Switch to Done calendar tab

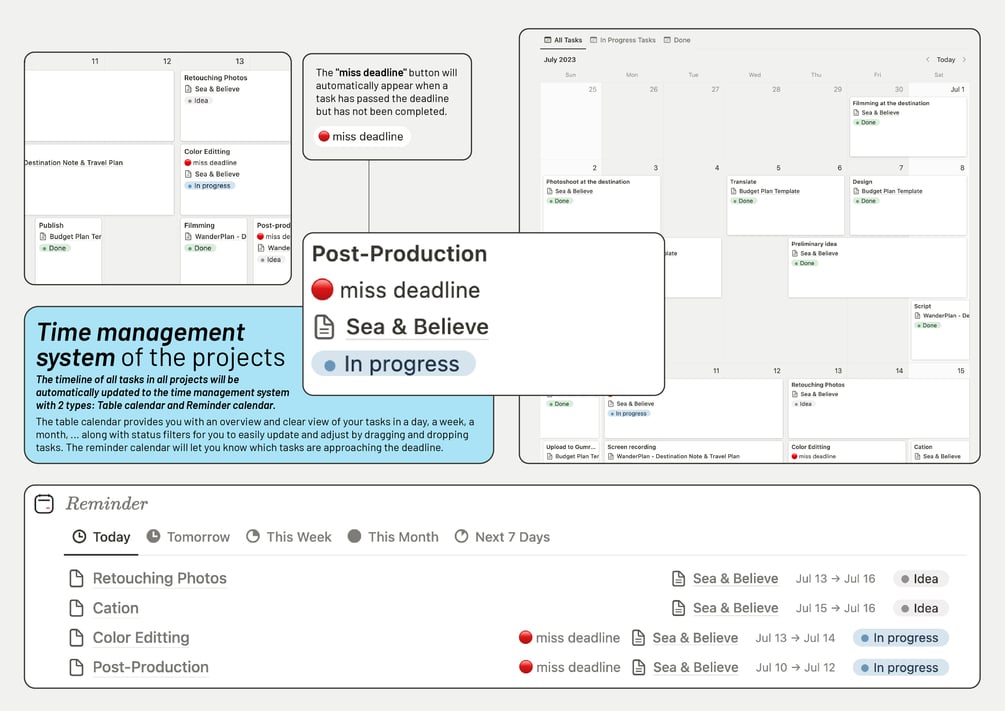coord(677,40)
